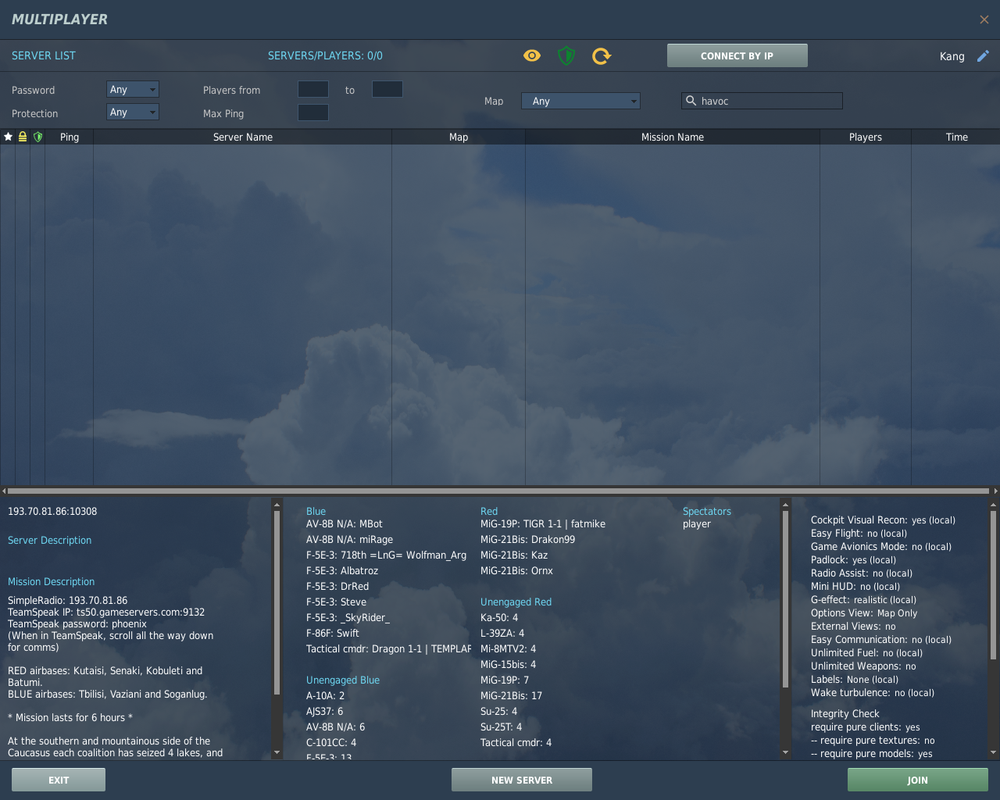Image resolution: width=1000 pixels, height=800 pixels.
Task: Sort by Server Name column
Action: (242, 137)
